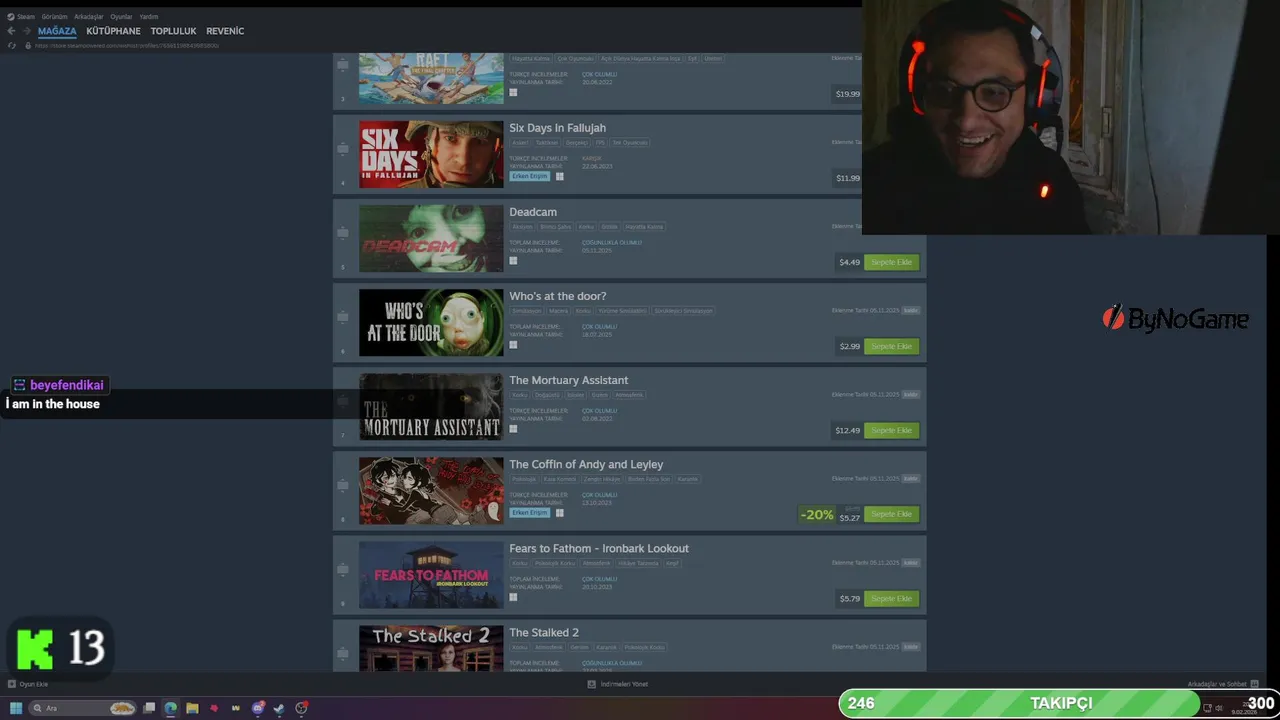Click the Windows platform icon under Who's at the door
Viewport: 1280px width, 720px height.
coord(513,344)
